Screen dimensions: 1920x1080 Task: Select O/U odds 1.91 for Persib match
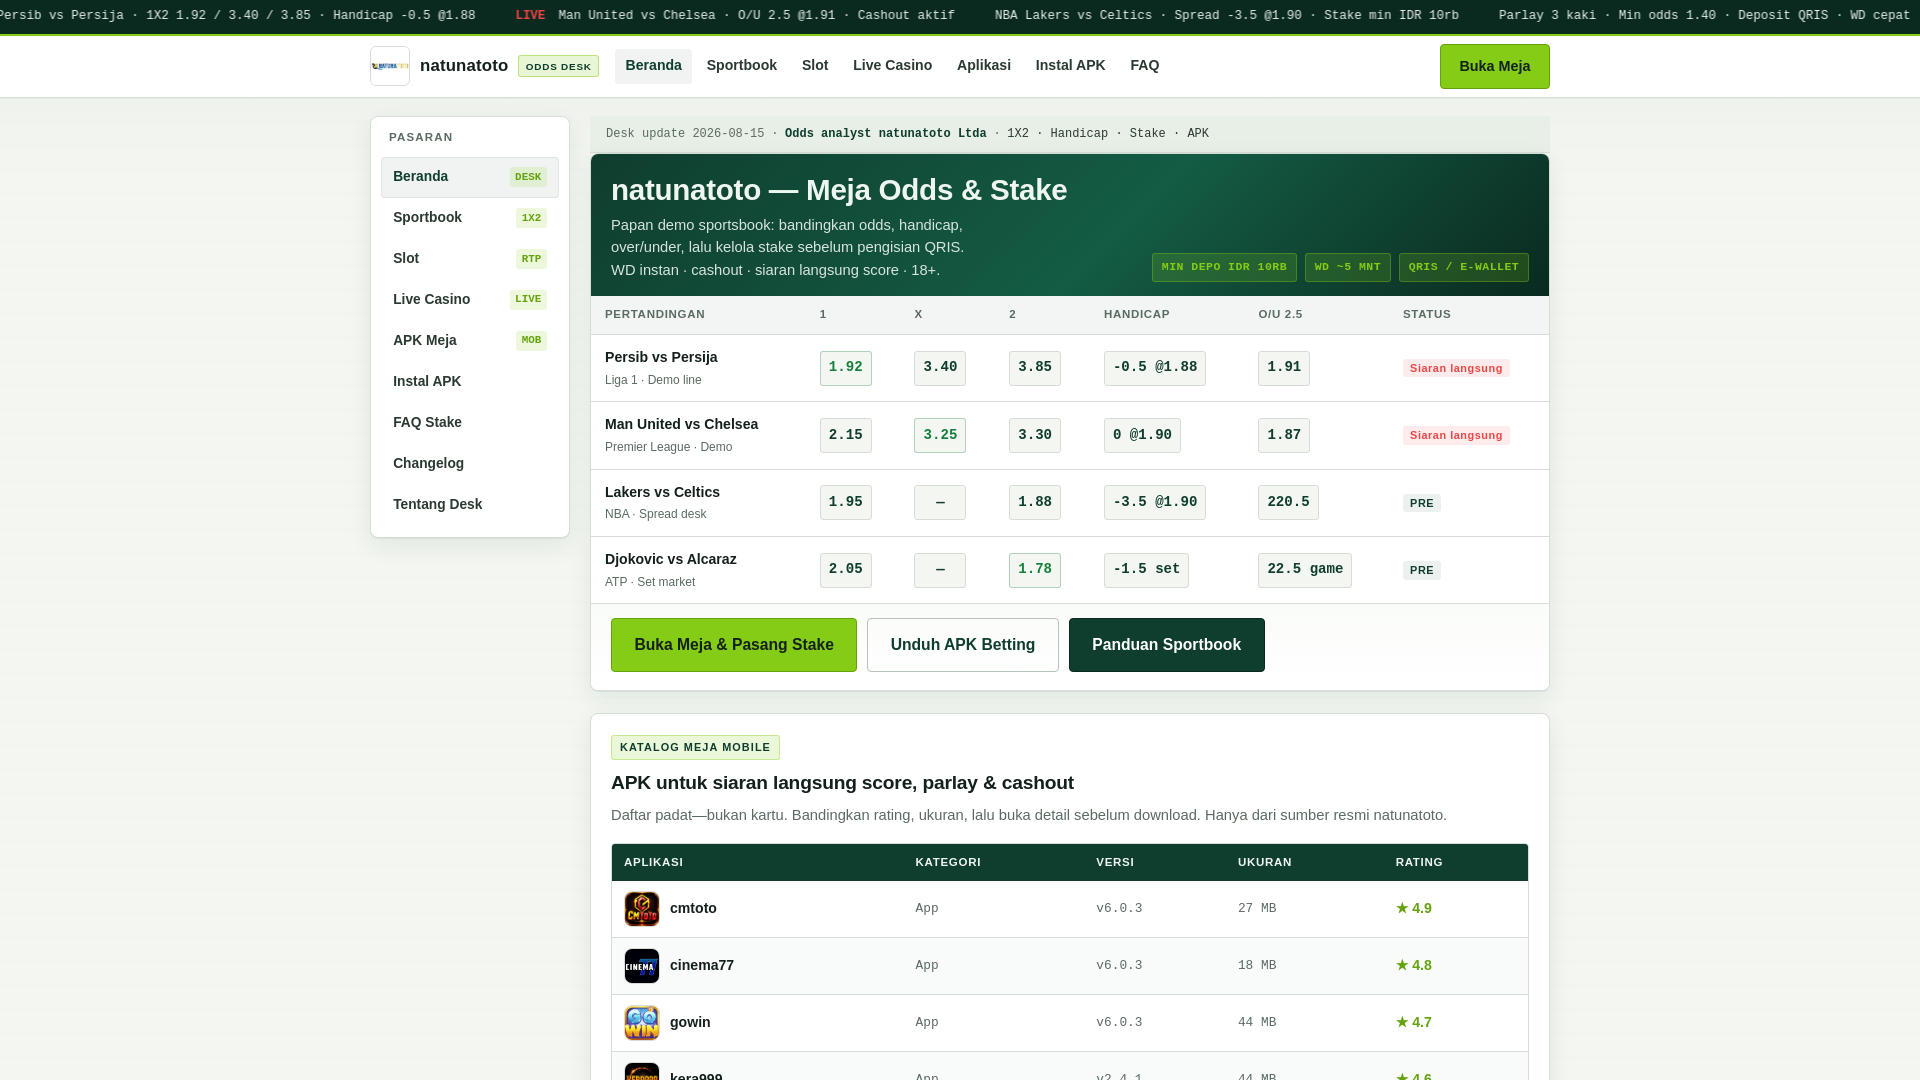[1284, 368]
